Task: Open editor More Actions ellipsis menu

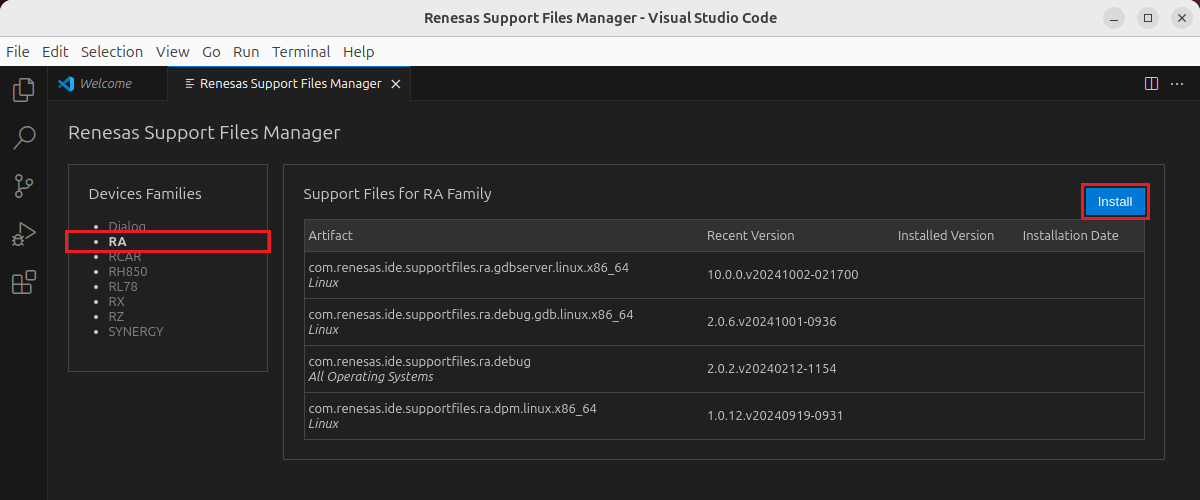Action: [1177, 84]
